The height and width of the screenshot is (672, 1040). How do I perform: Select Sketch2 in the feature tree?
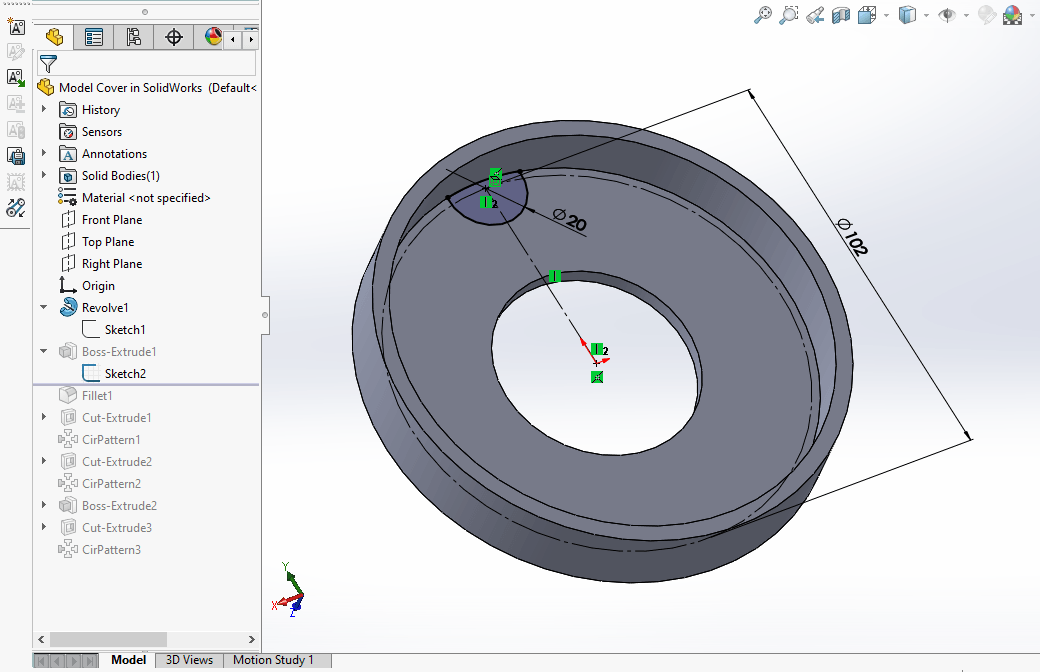125,374
